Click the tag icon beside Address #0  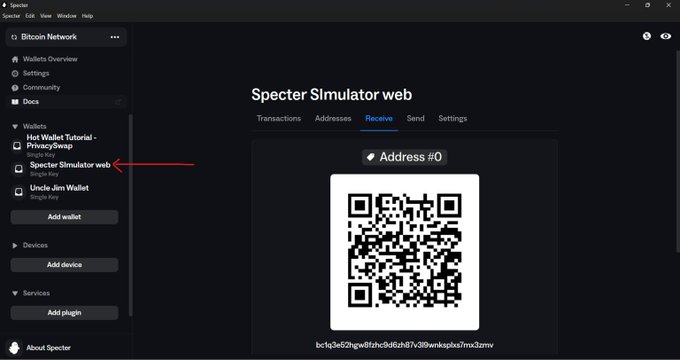371,157
